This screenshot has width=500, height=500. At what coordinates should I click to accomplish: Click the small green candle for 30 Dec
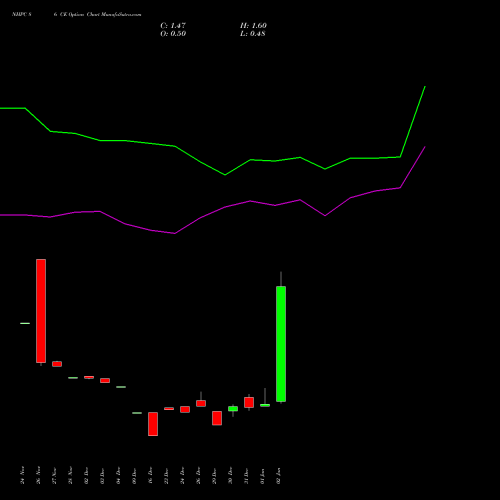click(x=233, y=409)
